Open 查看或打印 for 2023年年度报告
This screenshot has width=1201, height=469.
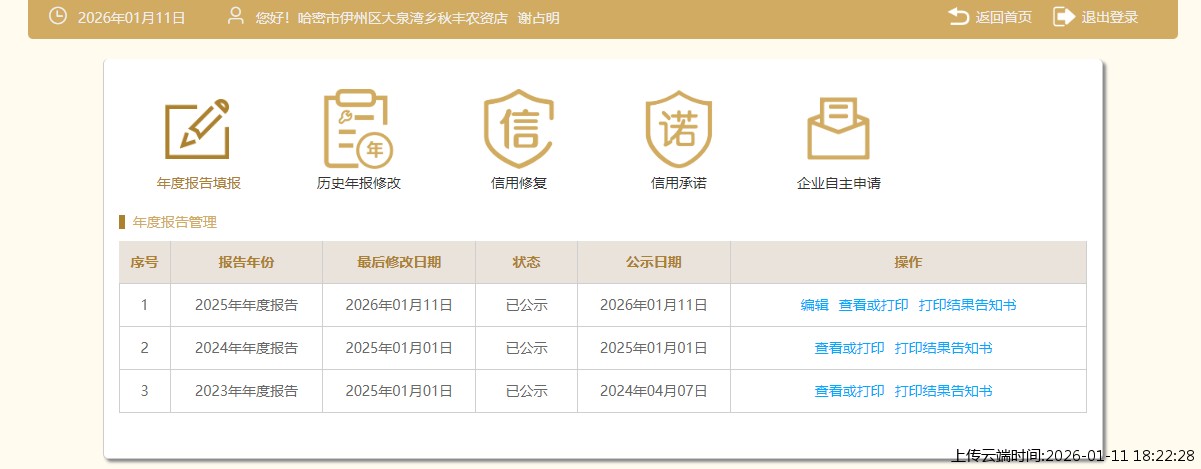tap(849, 391)
